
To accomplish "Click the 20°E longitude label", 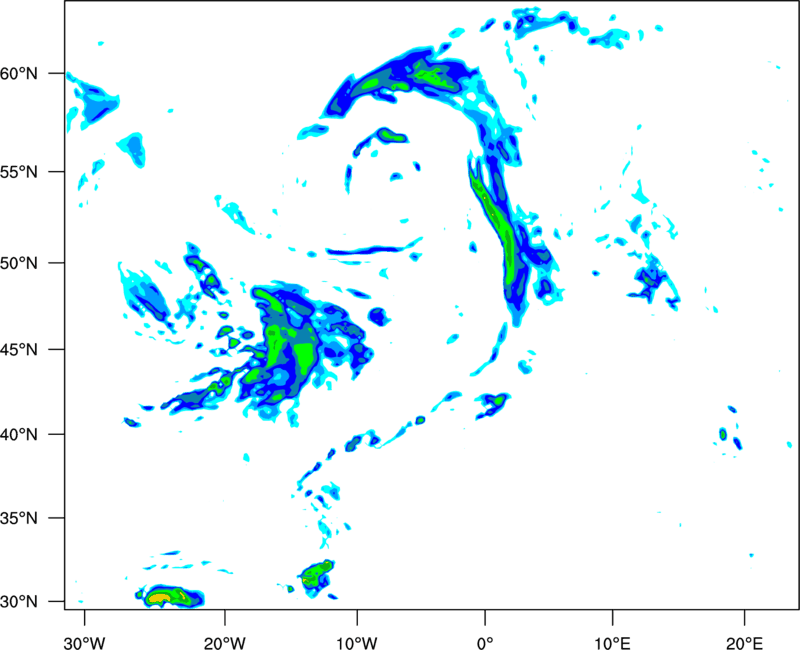I will point(744,643).
